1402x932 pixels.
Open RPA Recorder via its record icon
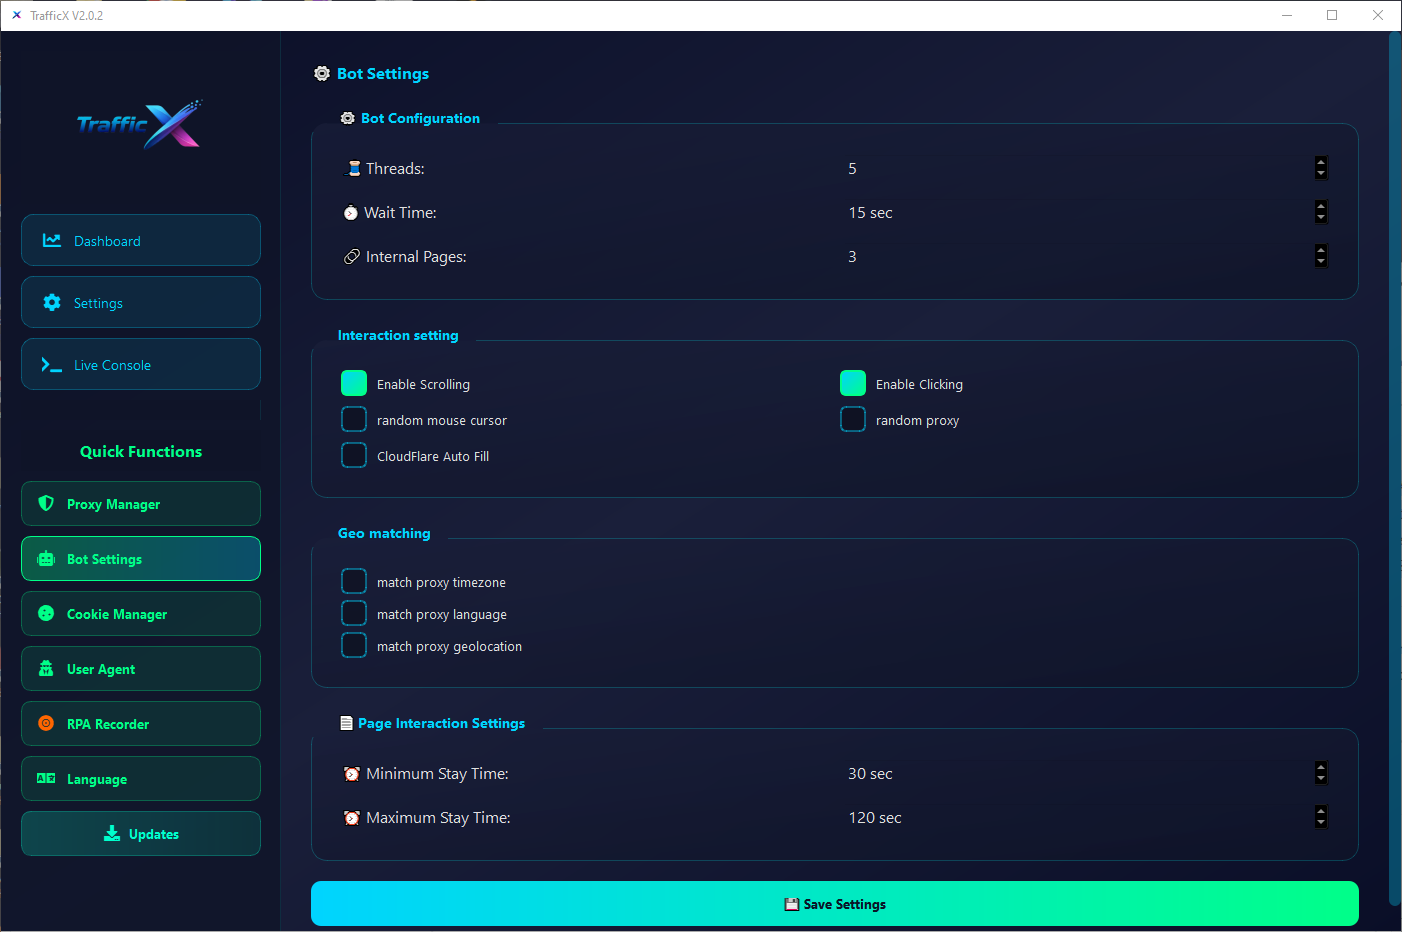pos(46,723)
